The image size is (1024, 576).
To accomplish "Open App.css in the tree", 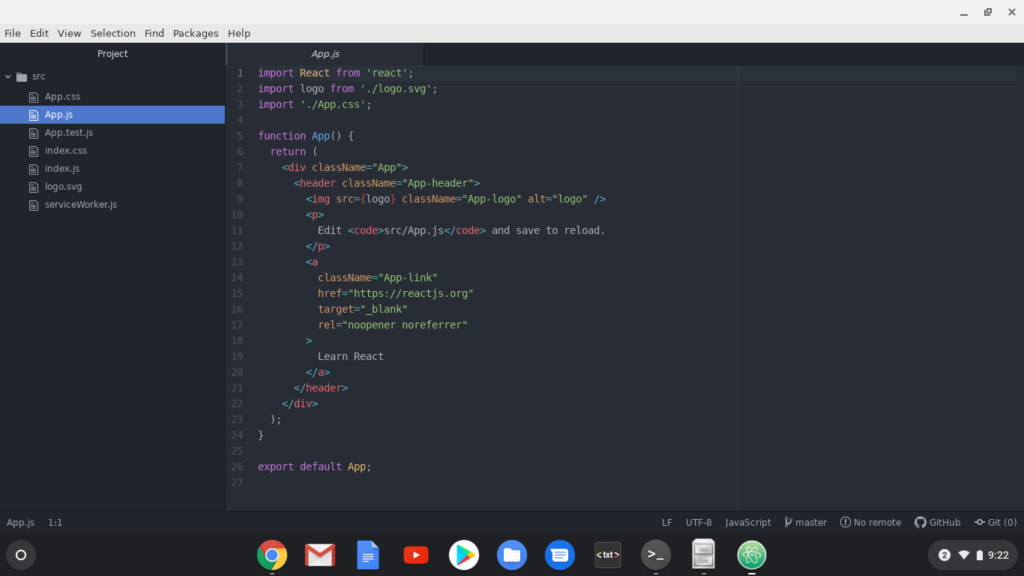I will pos(62,97).
